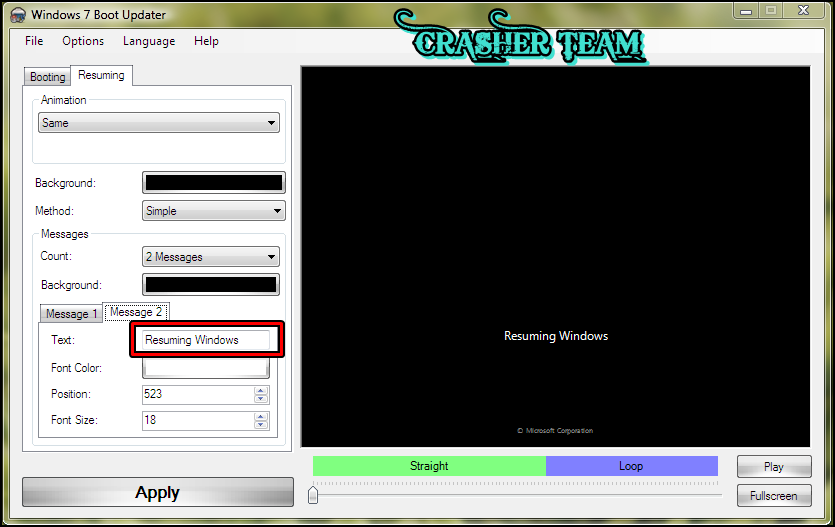Open the Fullscreen preview
Viewport: 835px width, 527px height.
[774, 496]
